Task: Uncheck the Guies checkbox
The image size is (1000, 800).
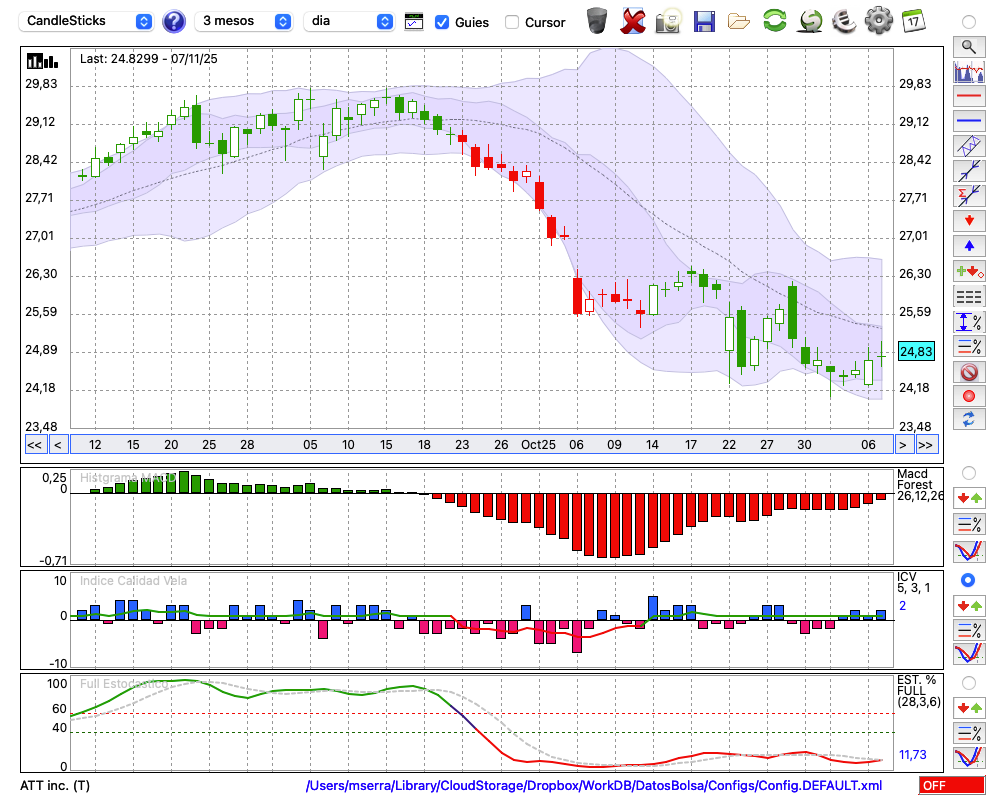Action: point(442,22)
